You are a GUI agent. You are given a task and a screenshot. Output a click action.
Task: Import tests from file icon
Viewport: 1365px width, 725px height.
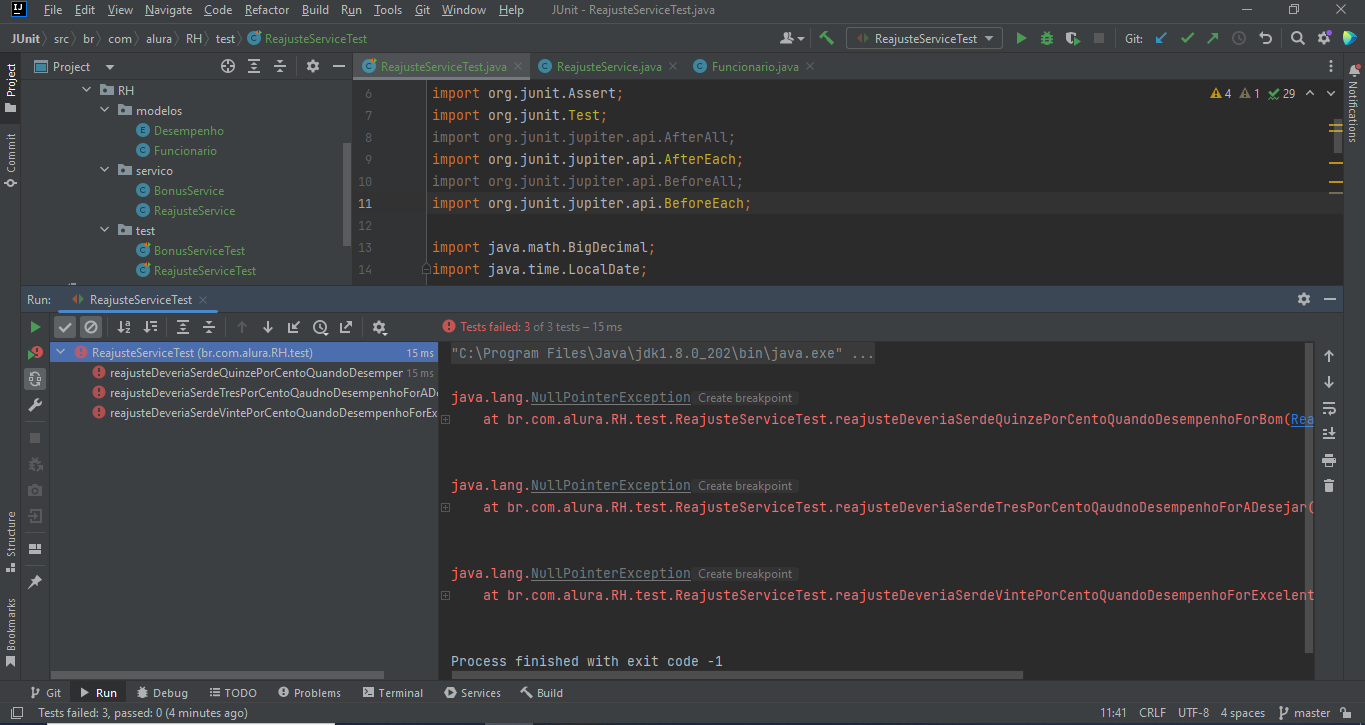coord(294,327)
